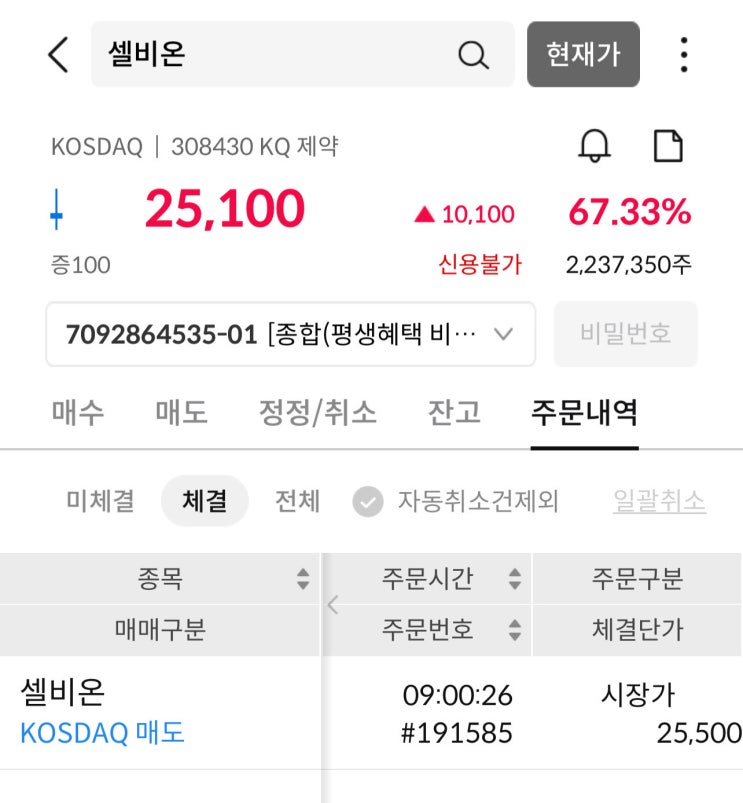Screen dimensions: 743x803
Task: Collapse table columns with left chevron
Action: click(333, 604)
